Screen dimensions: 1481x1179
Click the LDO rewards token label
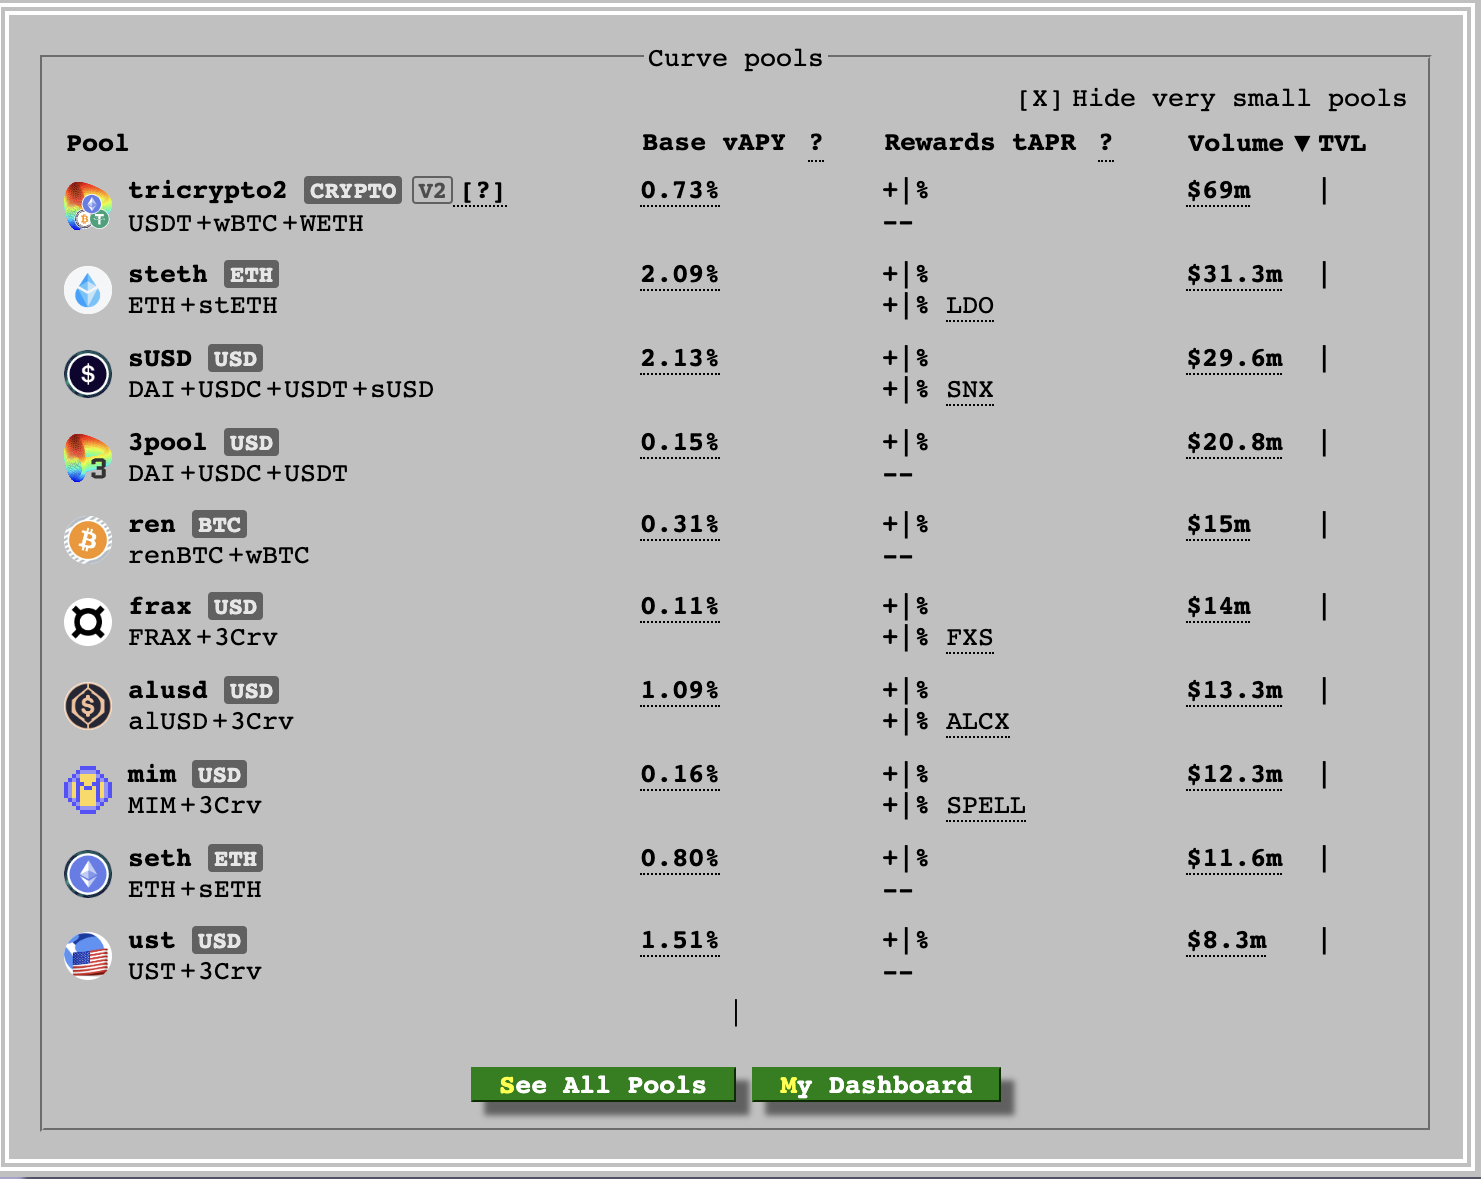pos(970,306)
